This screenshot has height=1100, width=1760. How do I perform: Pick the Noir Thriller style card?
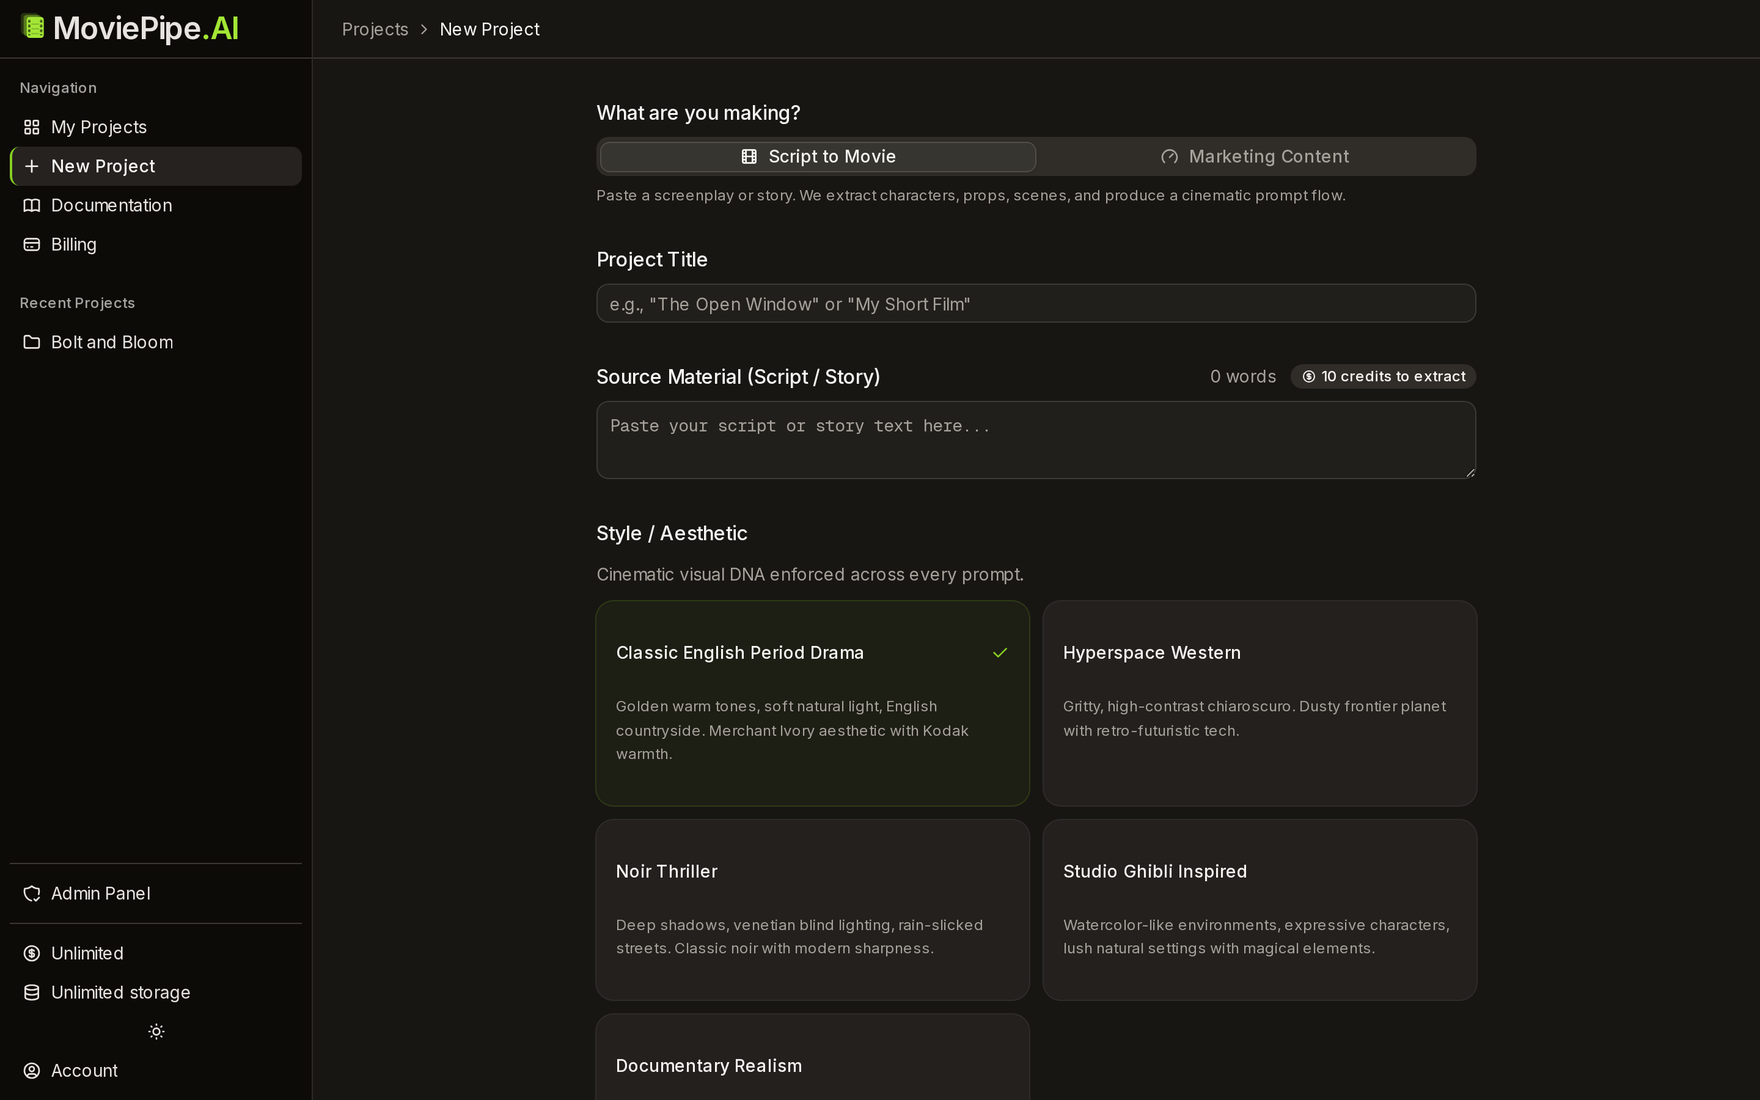[x=812, y=910]
